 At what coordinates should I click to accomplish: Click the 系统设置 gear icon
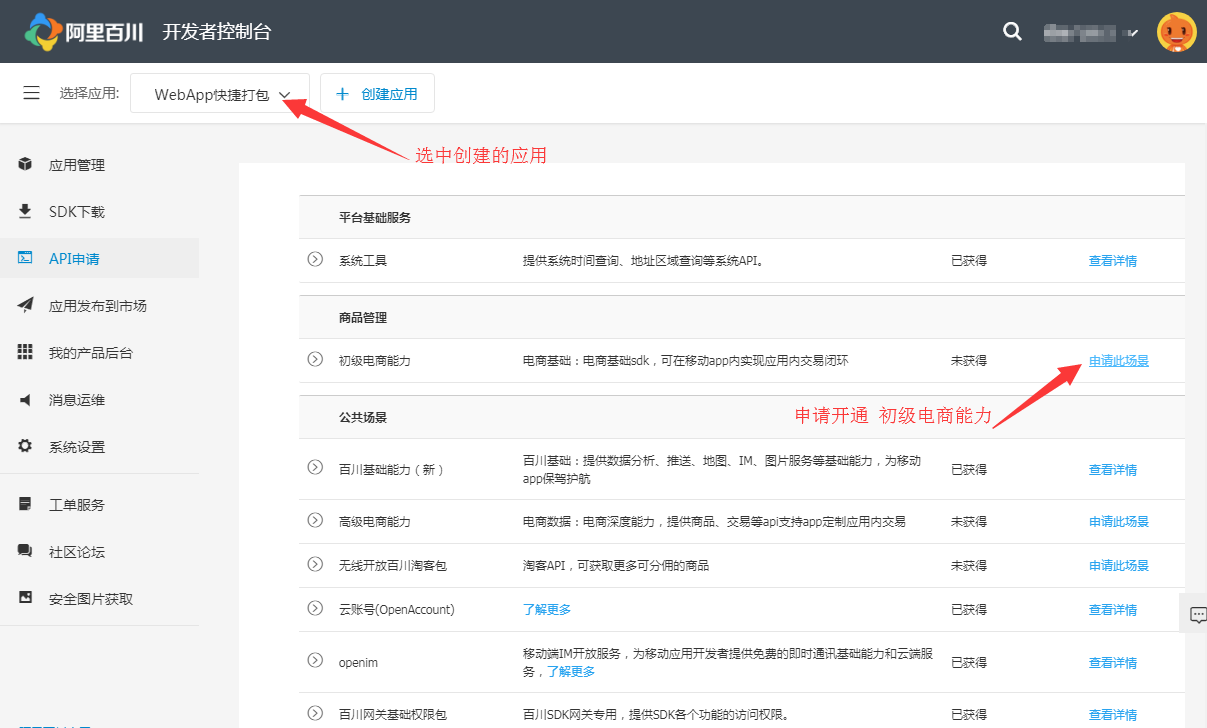pos(25,446)
